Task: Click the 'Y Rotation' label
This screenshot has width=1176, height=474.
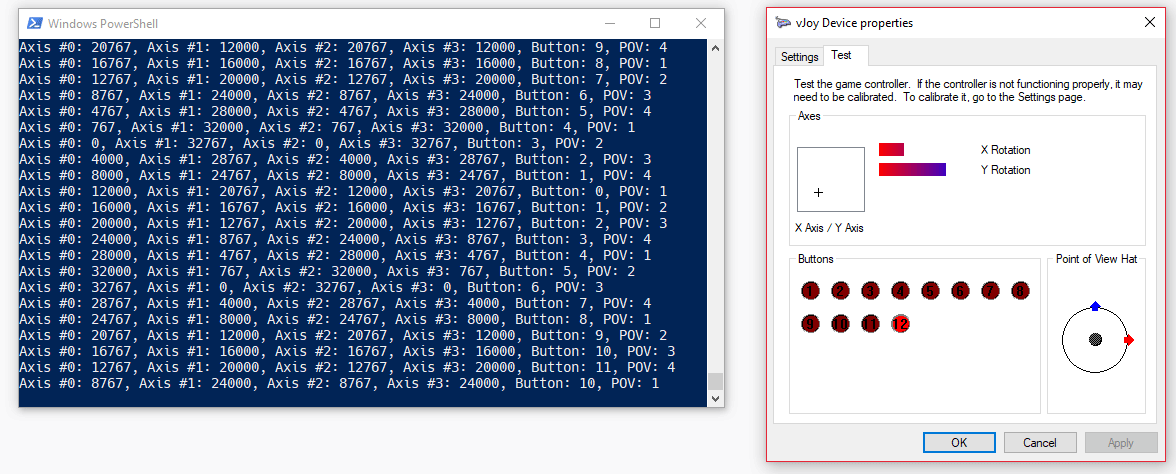Action: coord(1005,170)
